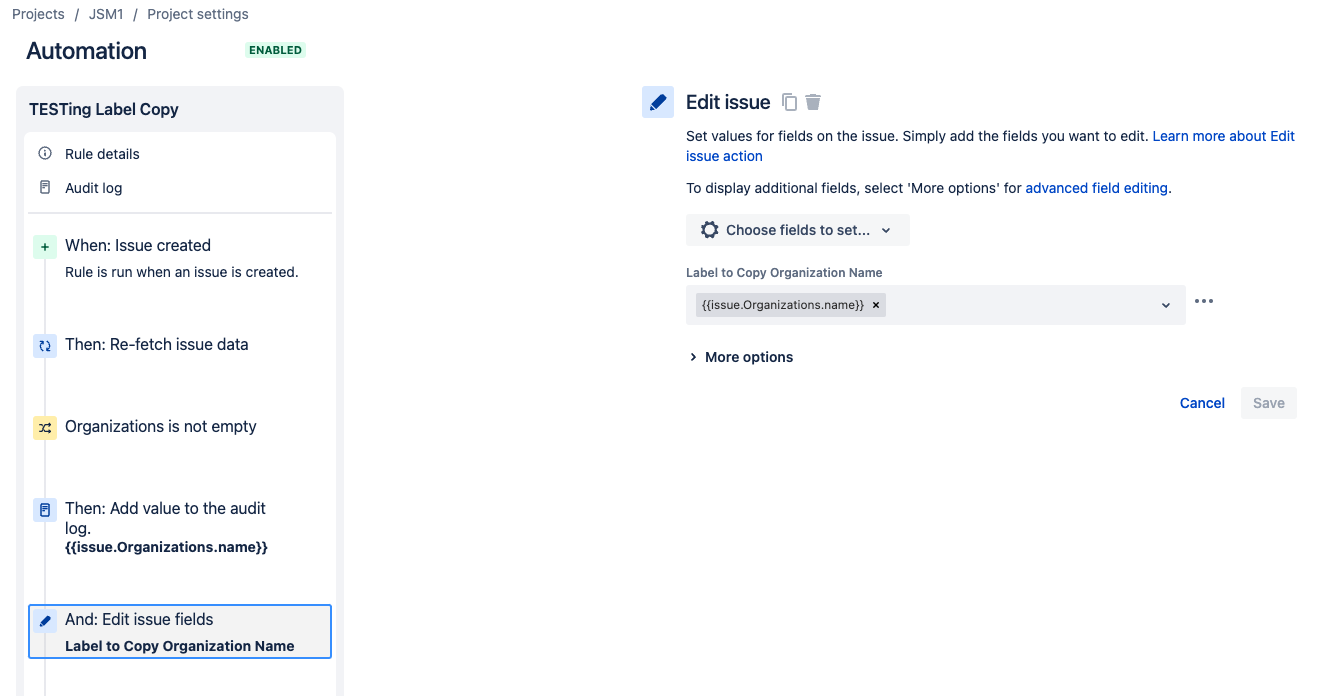1318x696 pixels.
Task: Remove the issue.Organizations.name value chip
Action: pos(875,304)
